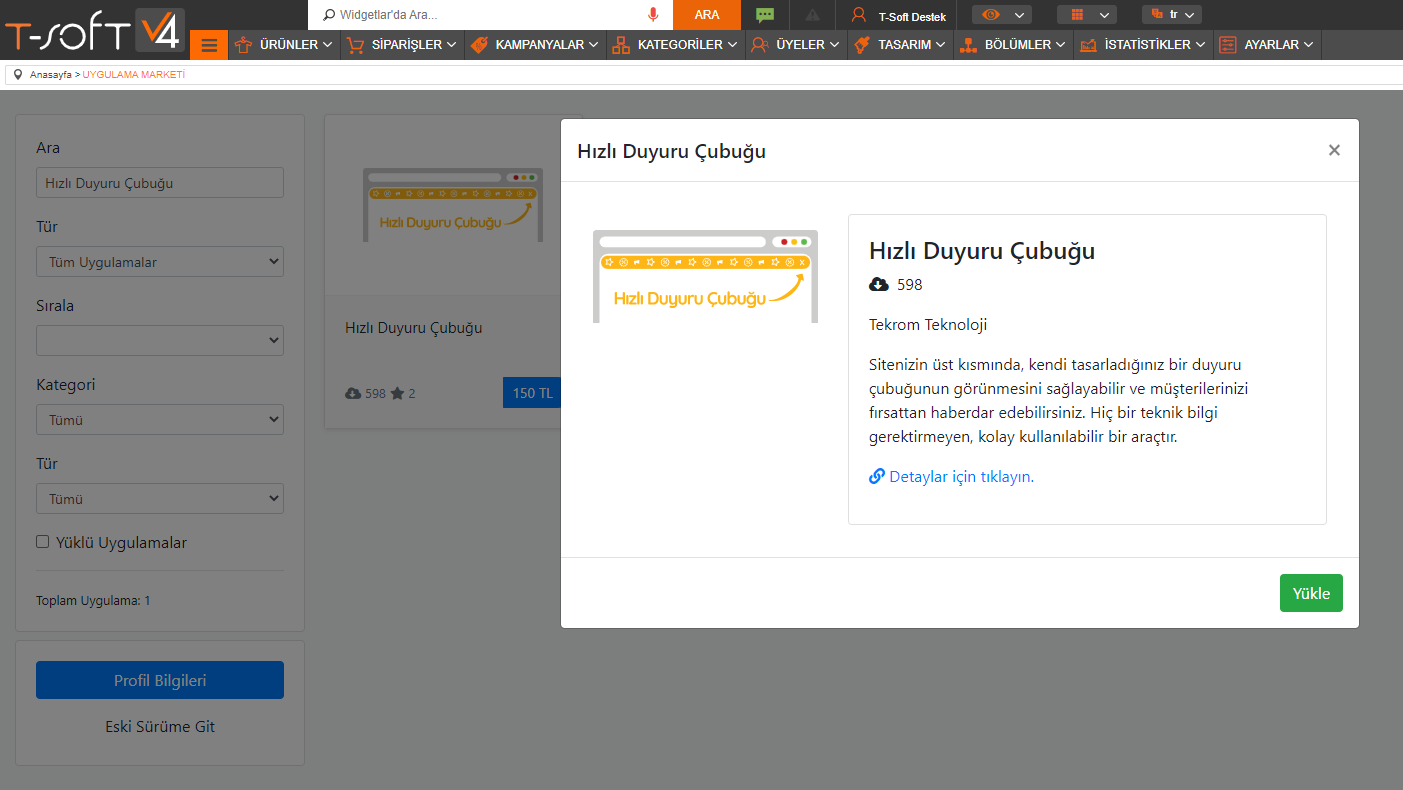Open the AYARLAR menu

pyautogui.click(x=1267, y=45)
